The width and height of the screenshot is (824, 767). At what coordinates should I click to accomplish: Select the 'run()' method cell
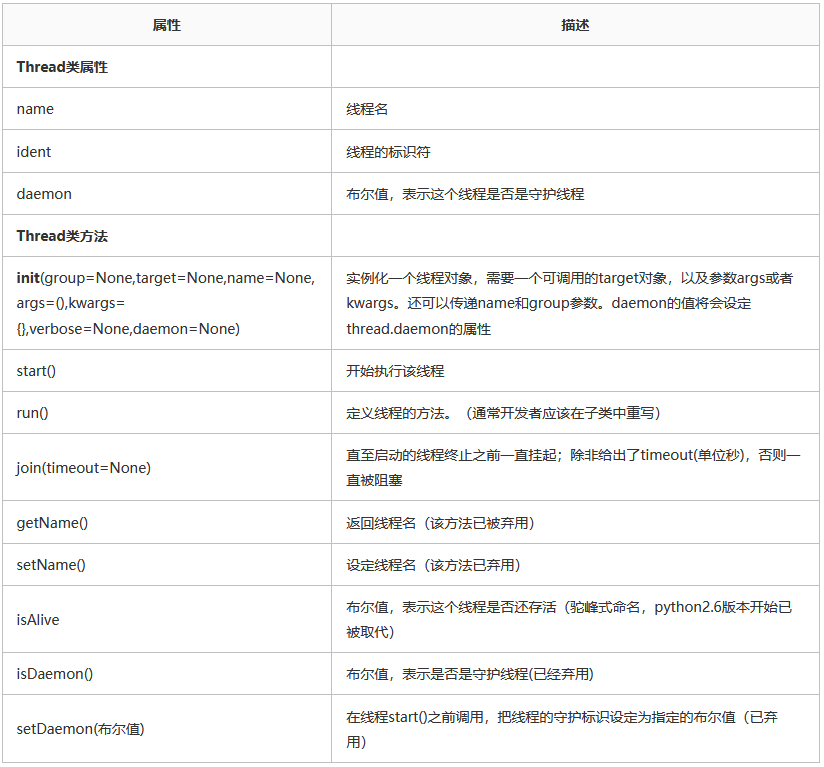tap(167, 412)
